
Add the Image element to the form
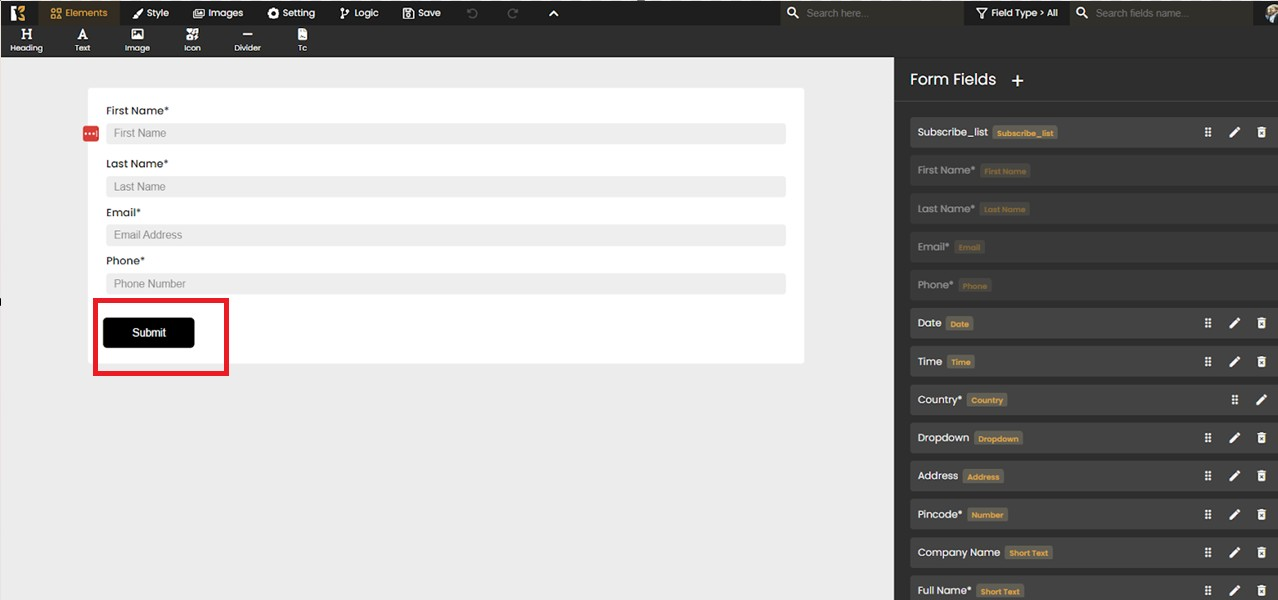(137, 40)
